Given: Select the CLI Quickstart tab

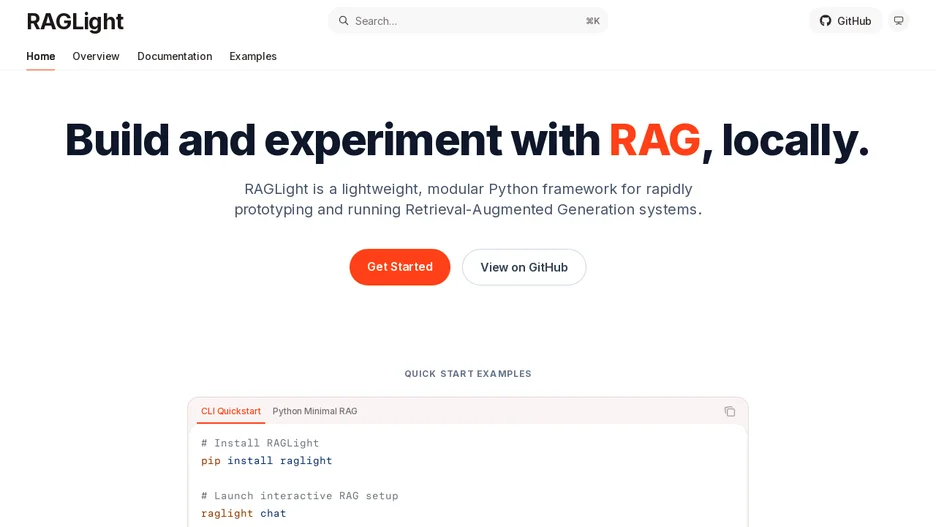Looking at the screenshot, I should (231, 411).
